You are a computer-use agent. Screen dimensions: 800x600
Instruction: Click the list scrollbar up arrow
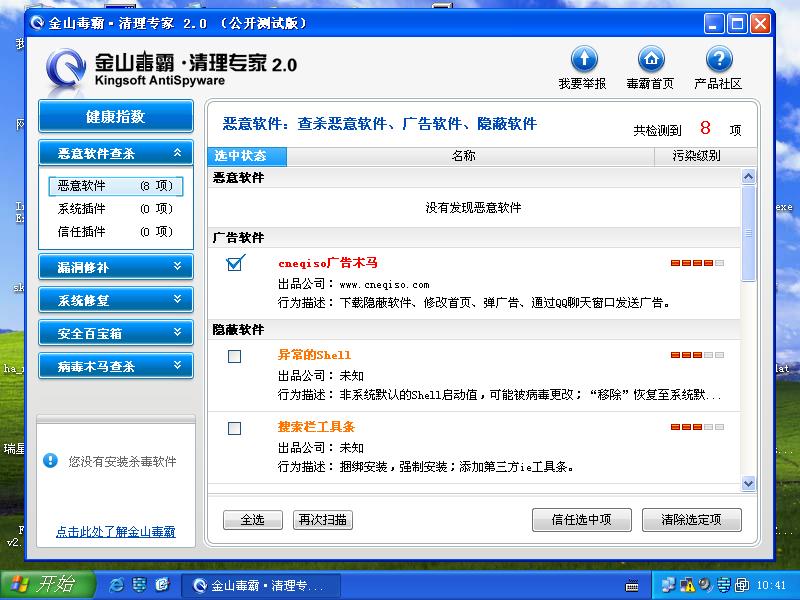(x=748, y=177)
